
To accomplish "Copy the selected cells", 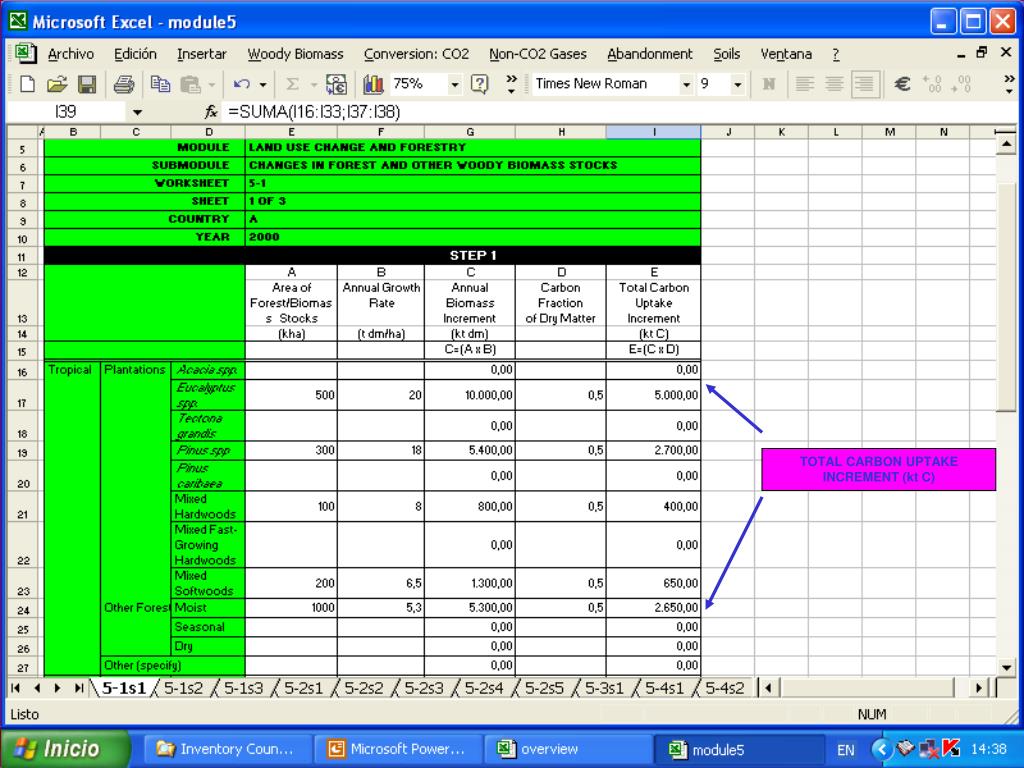I will point(160,84).
